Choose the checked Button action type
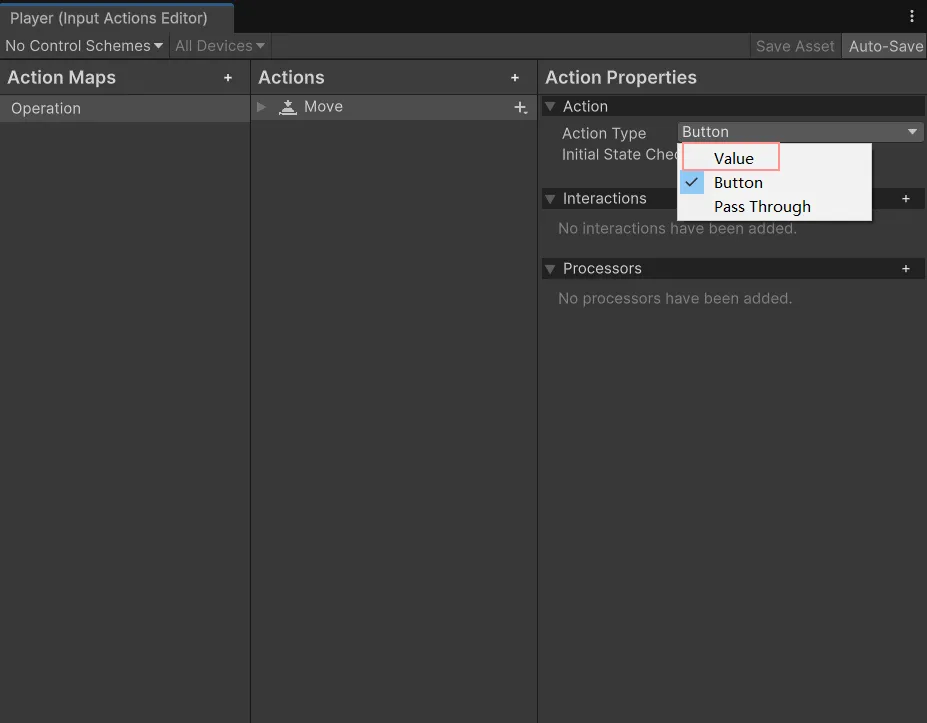The height and width of the screenshot is (723, 927). pos(738,183)
